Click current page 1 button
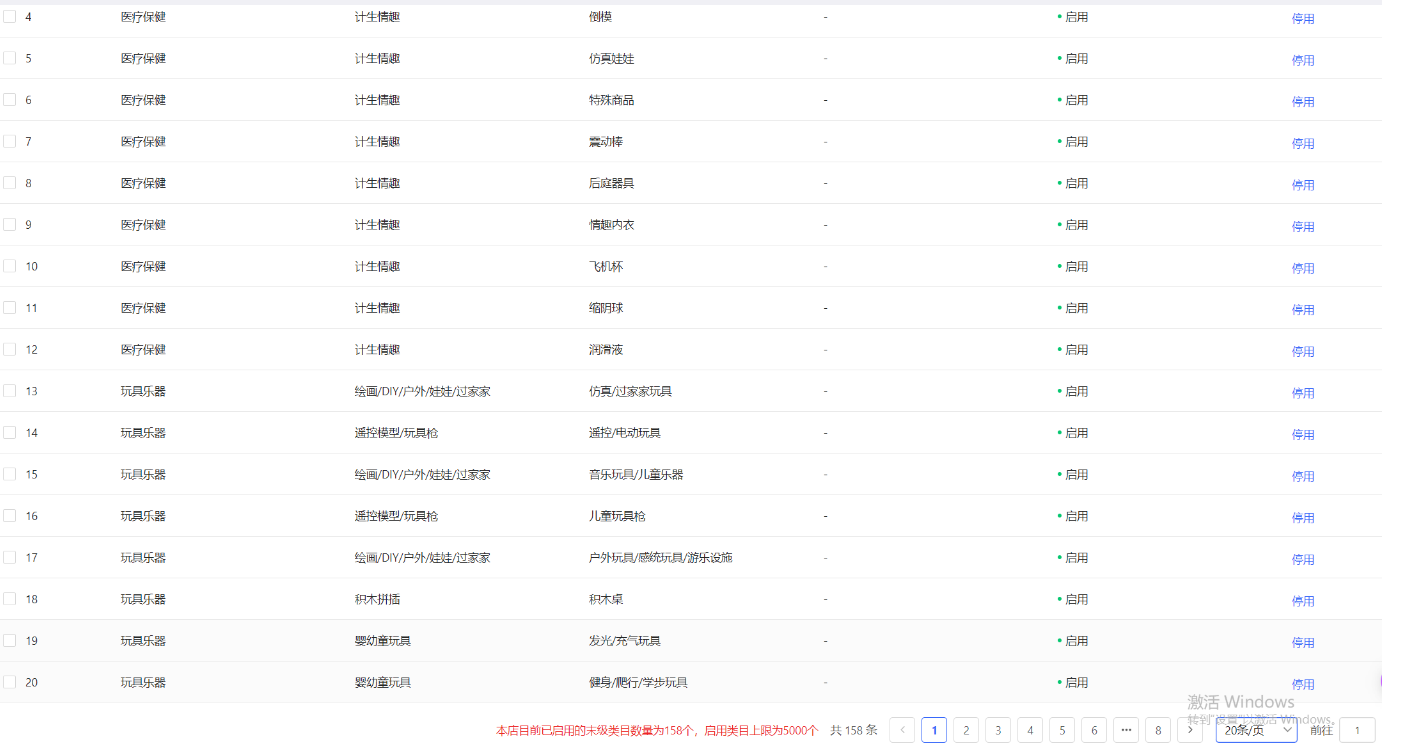This screenshot has height=753, width=1415. [934, 730]
